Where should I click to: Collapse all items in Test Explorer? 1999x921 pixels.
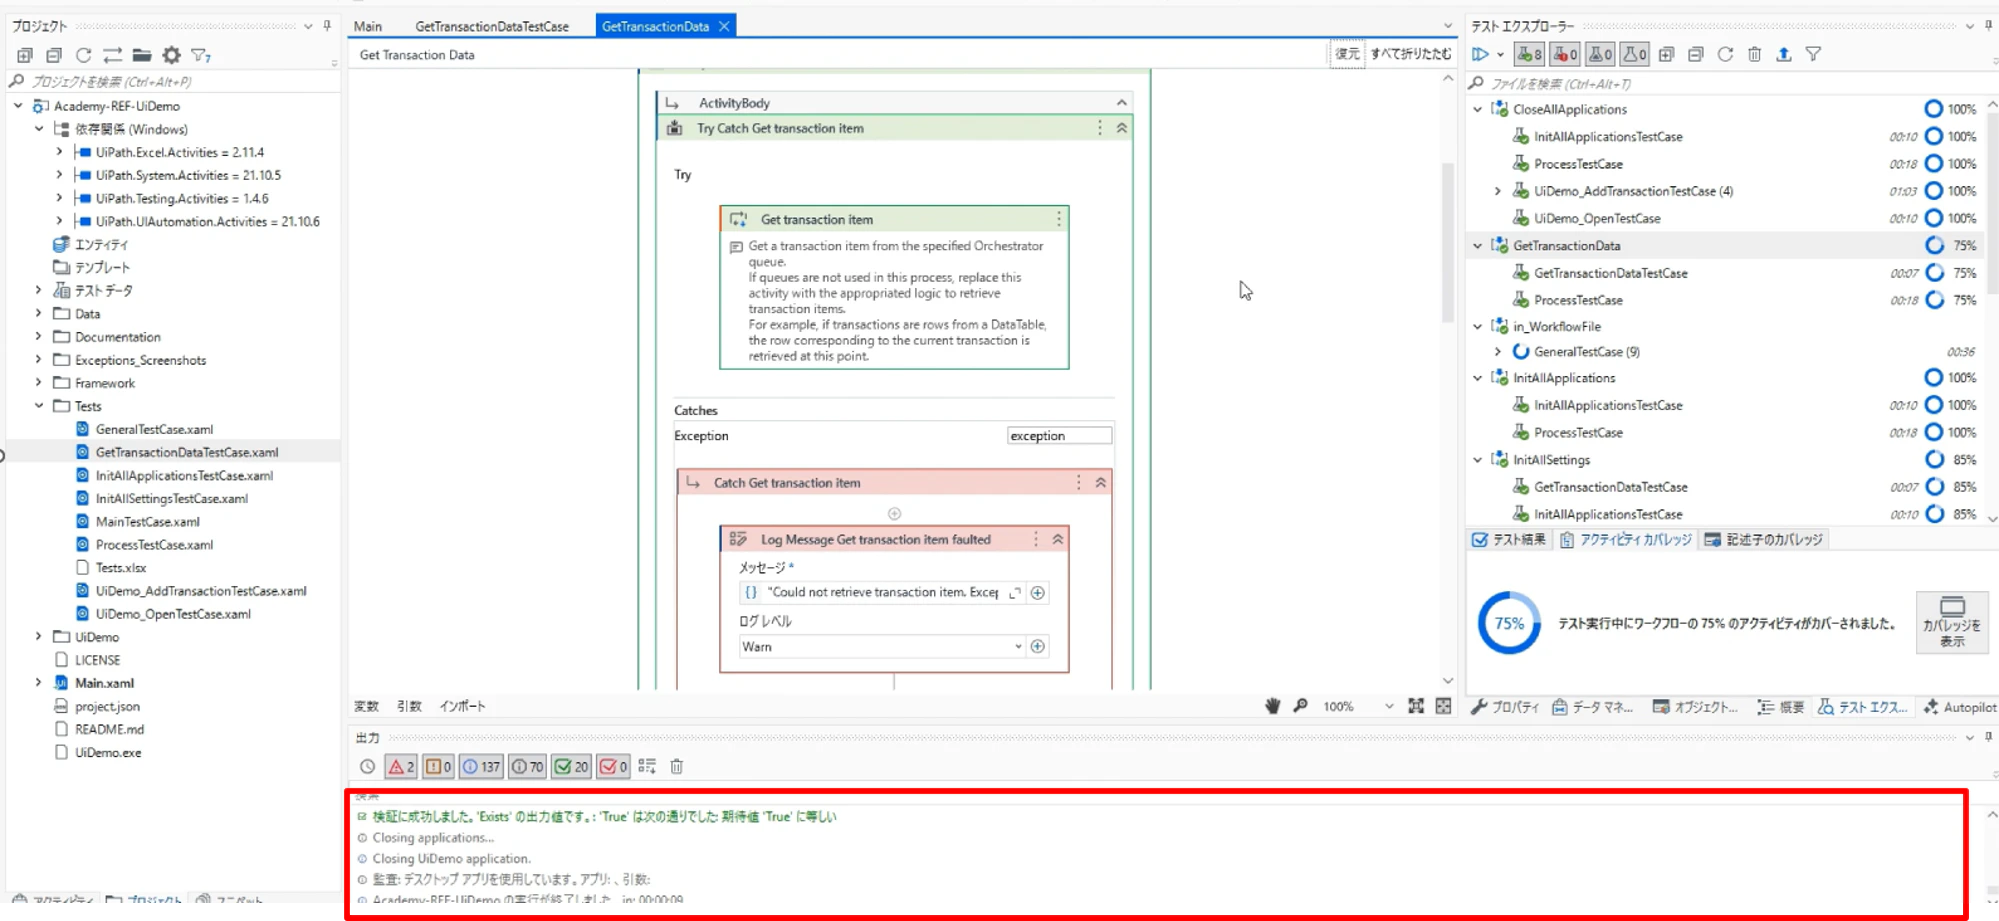[1695, 54]
